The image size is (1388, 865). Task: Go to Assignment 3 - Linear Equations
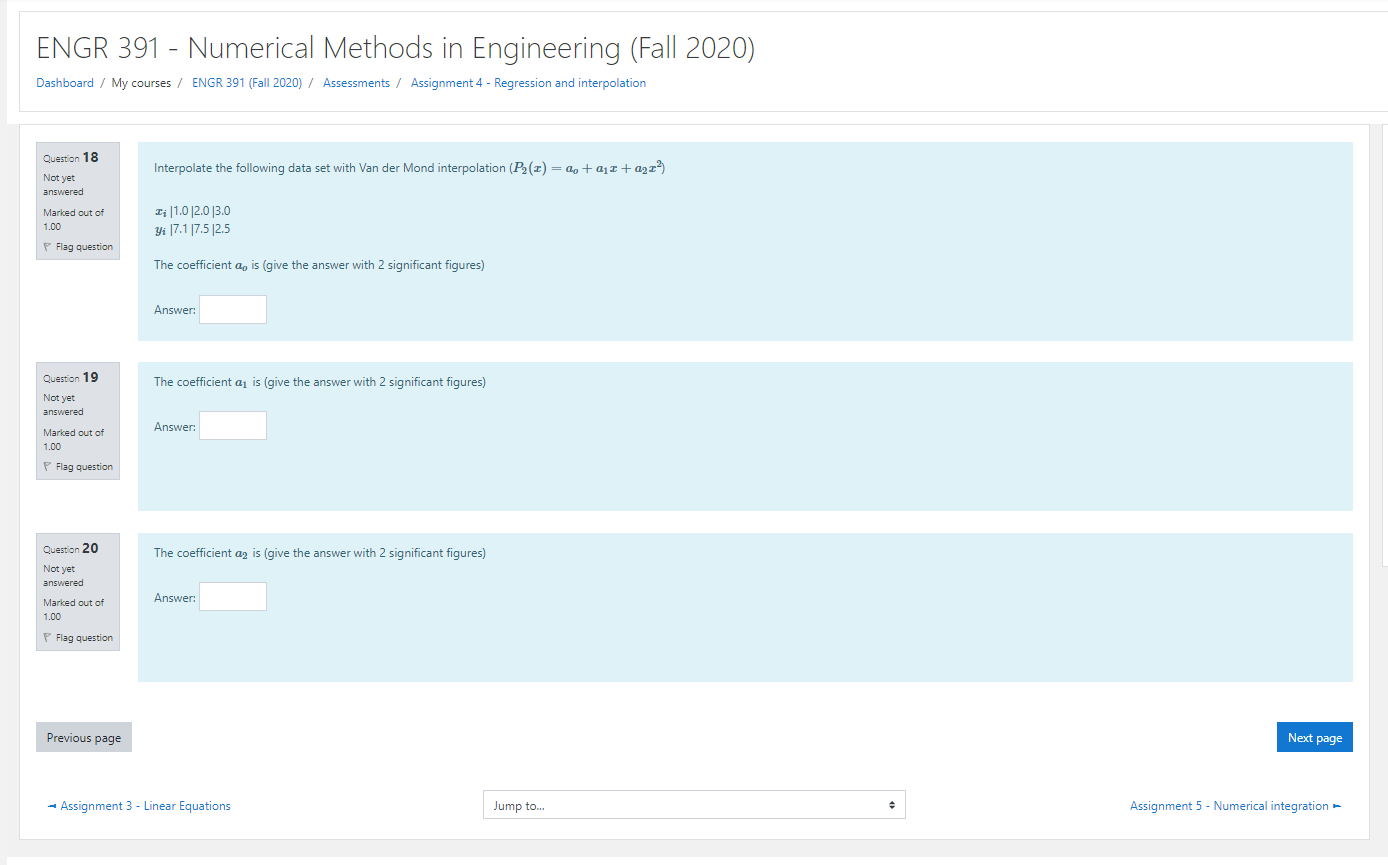(144, 805)
